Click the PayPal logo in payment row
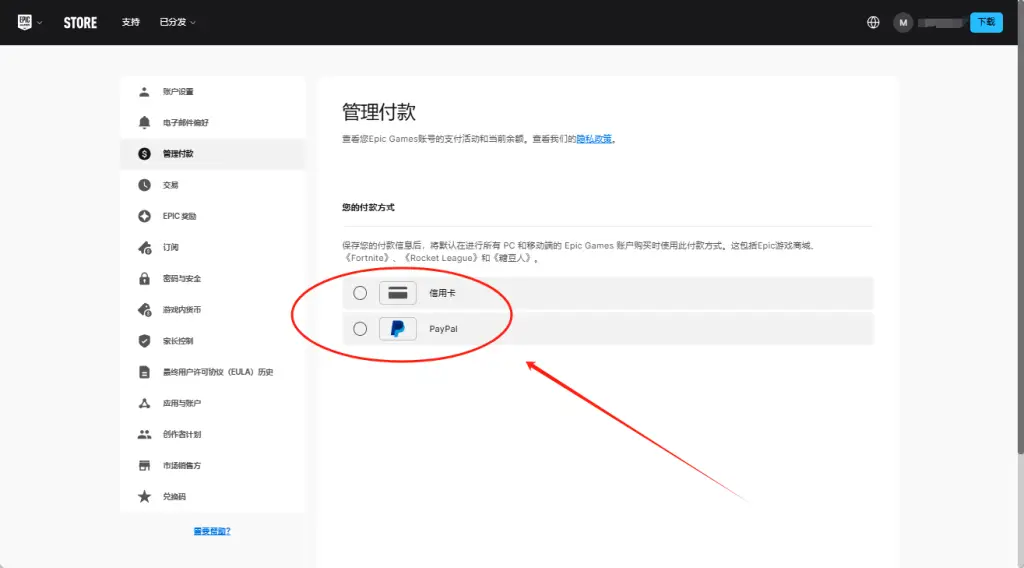 (x=397, y=329)
